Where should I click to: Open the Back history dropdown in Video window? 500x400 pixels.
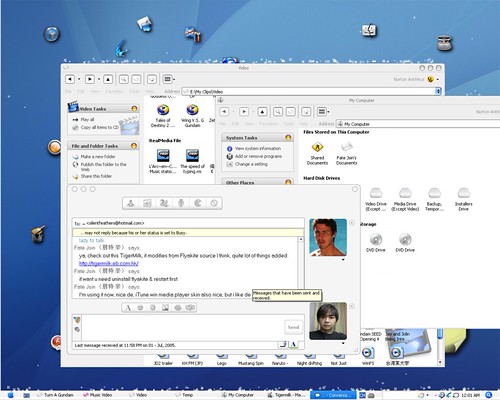[79, 79]
